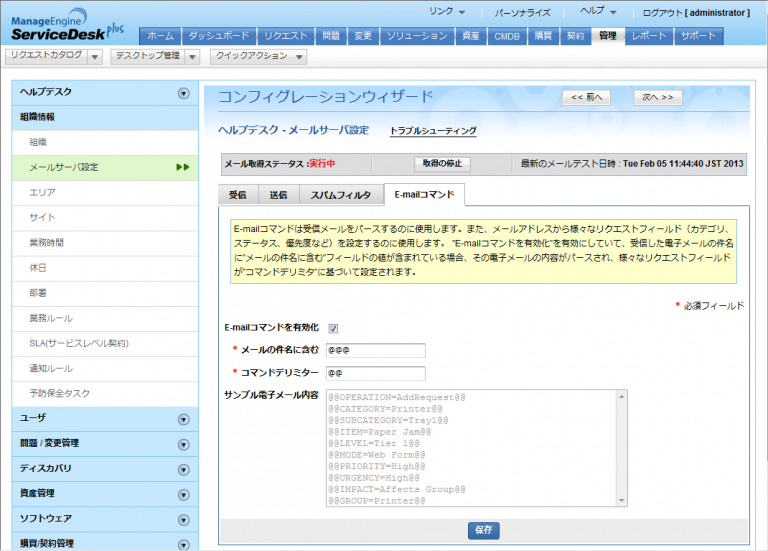Image resolution: width=768 pixels, height=551 pixels.
Task: Expand the ソフトウェア section arrow
Action: [x=183, y=519]
